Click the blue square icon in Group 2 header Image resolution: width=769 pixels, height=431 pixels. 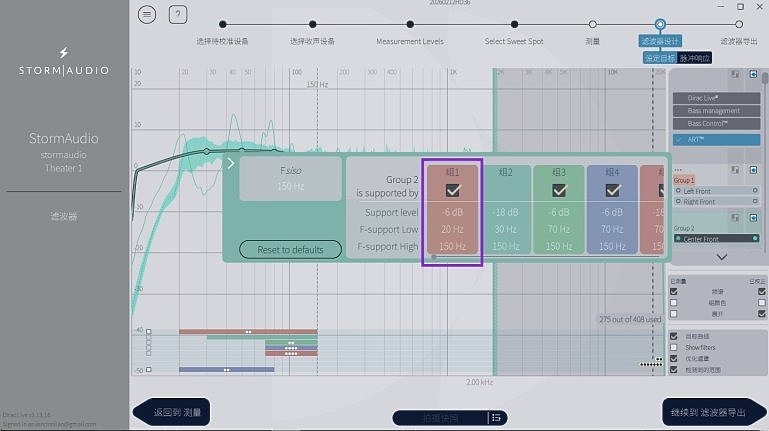click(x=753, y=217)
